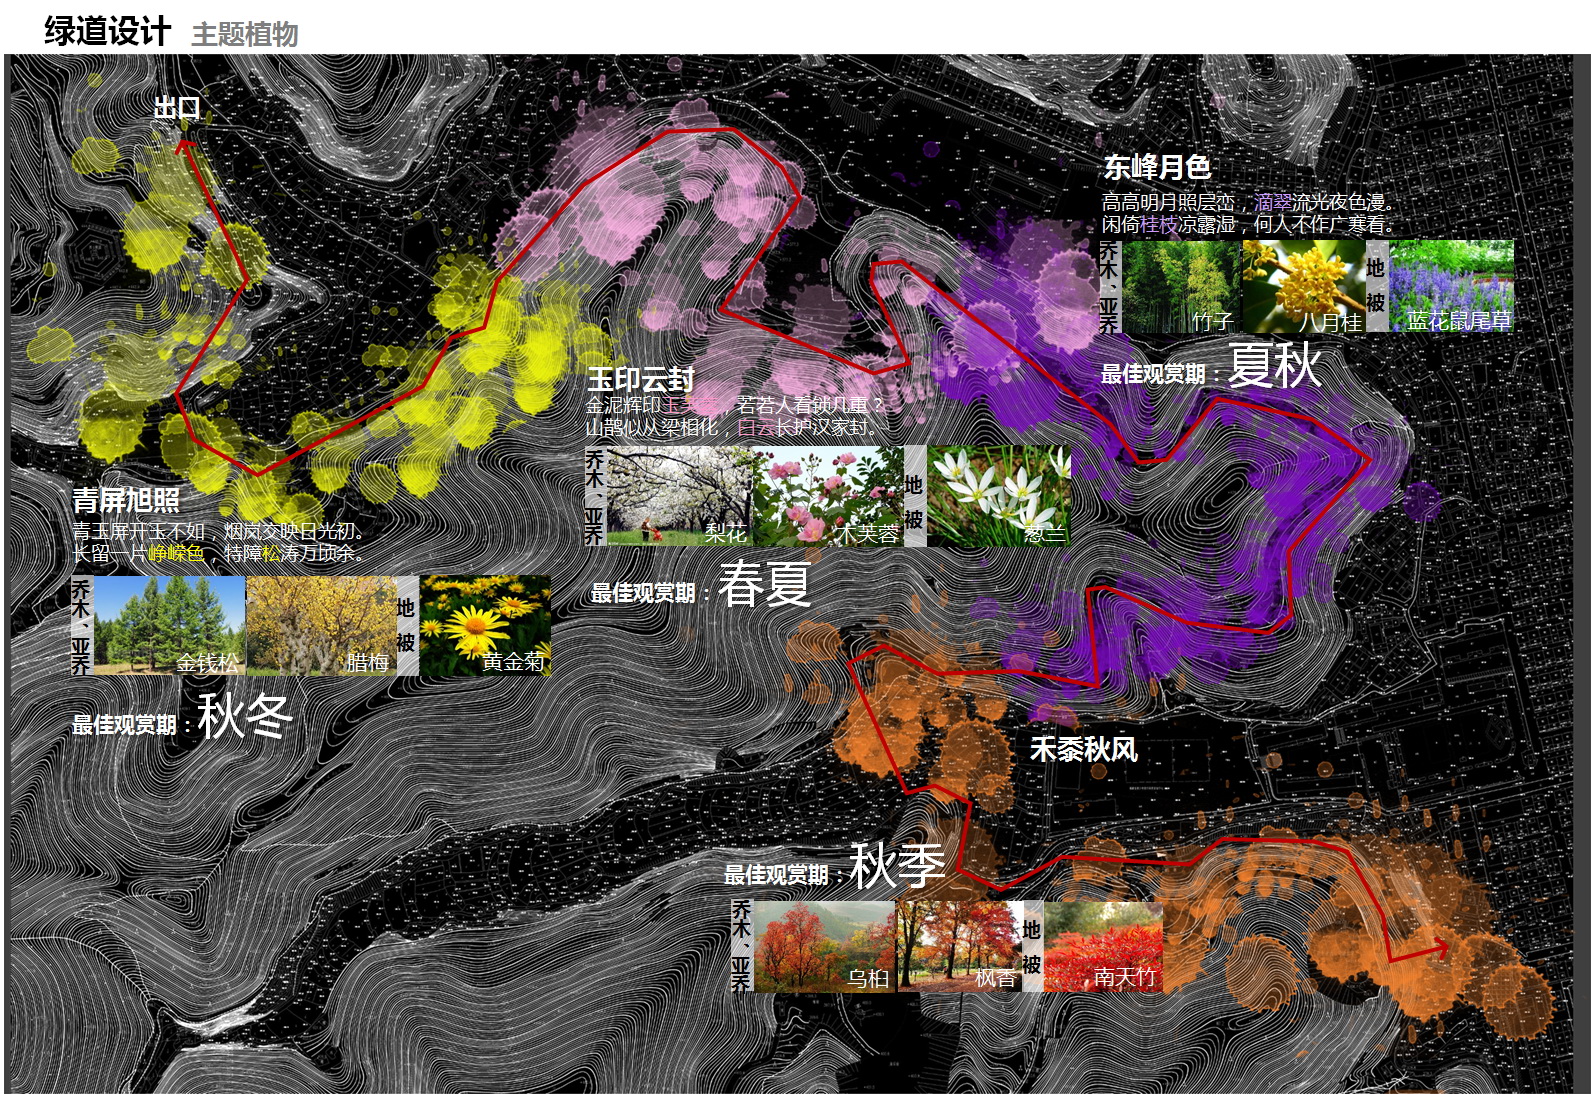Click the 地被 label beside 葱兰
This screenshot has height=1094, width=1591.
click(914, 496)
